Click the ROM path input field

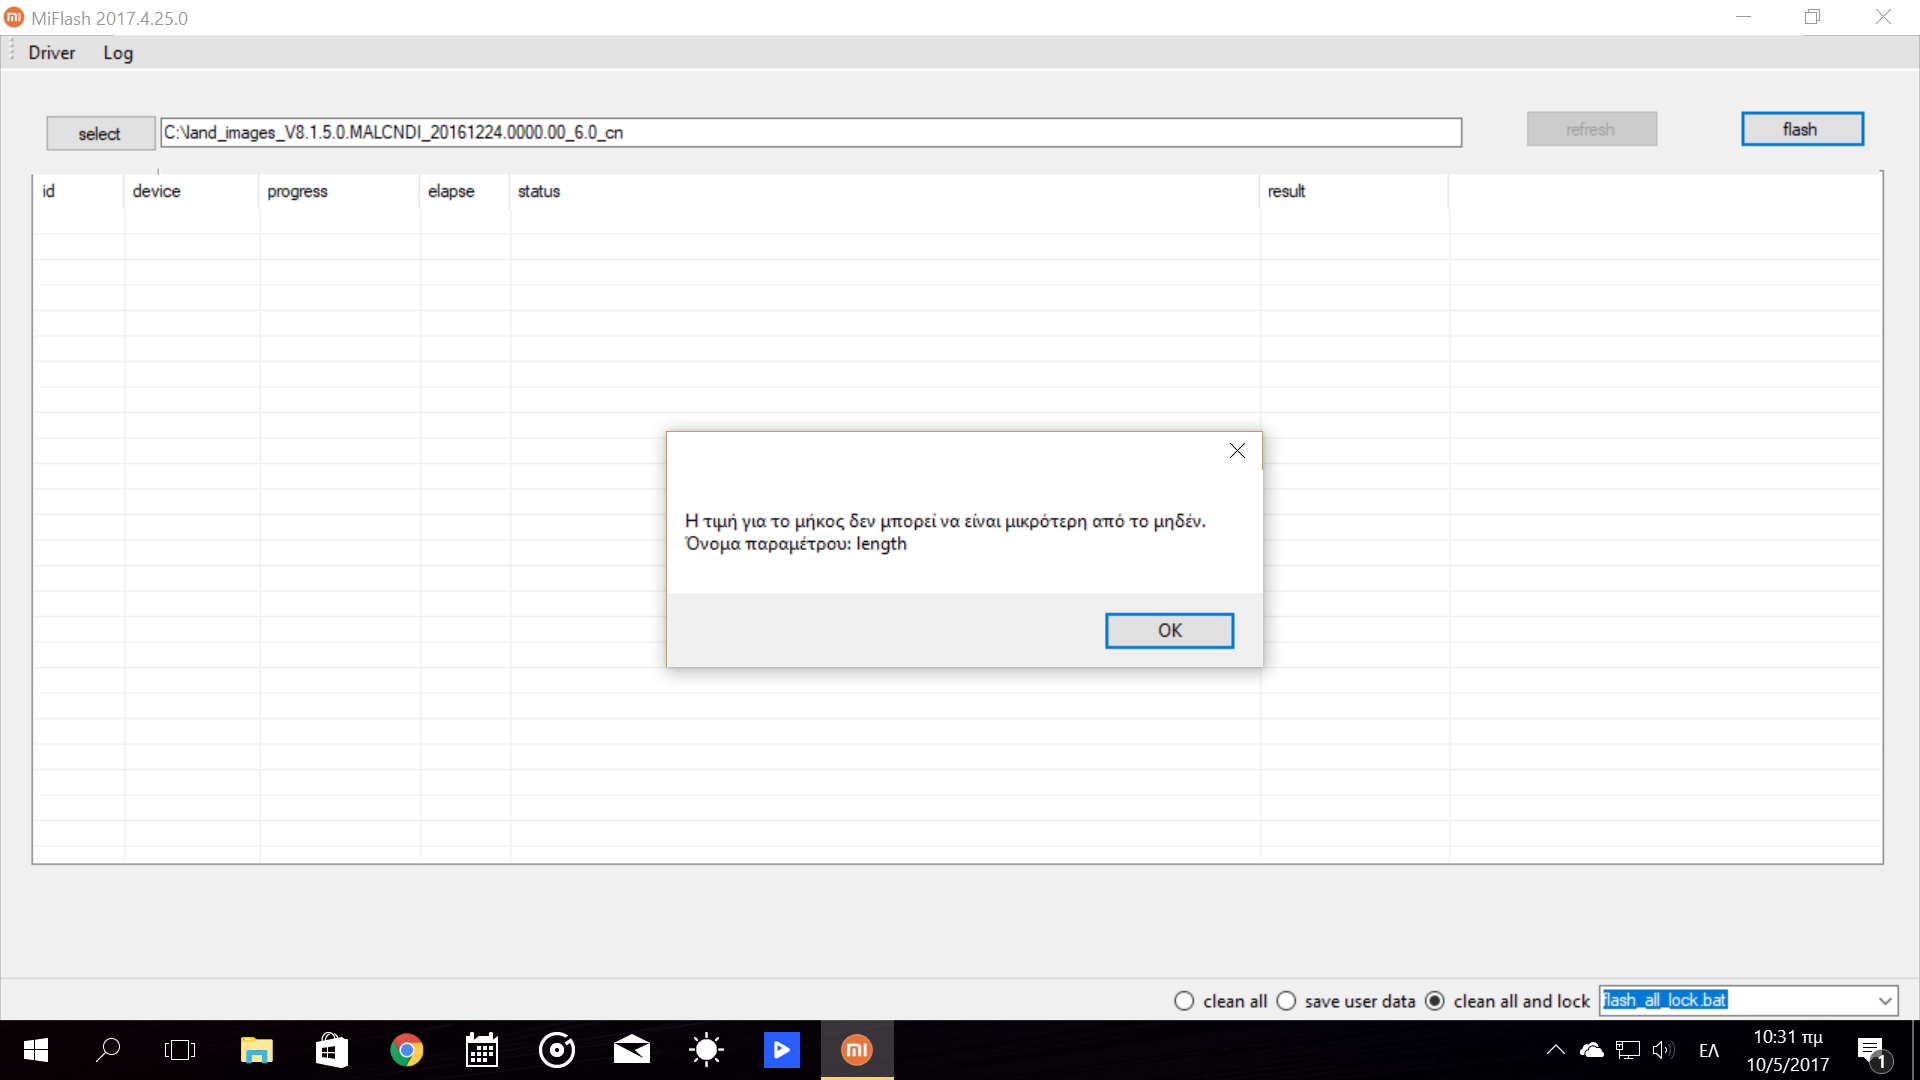(x=810, y=132)
